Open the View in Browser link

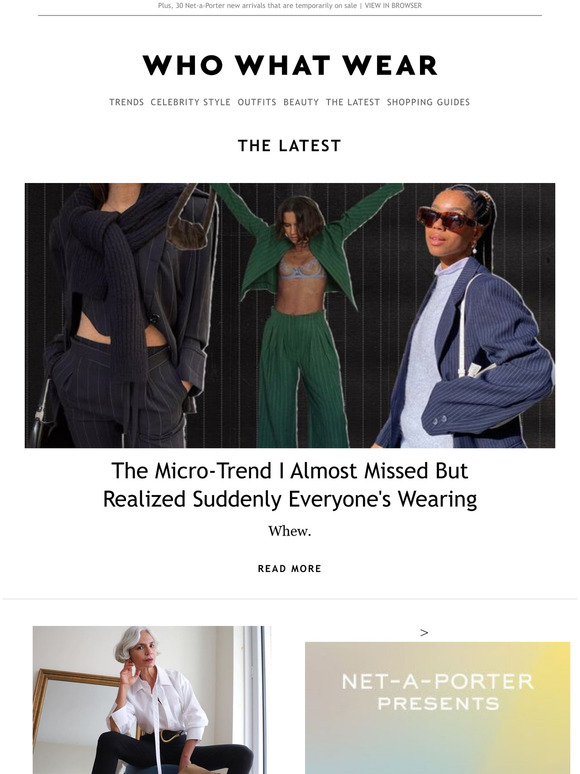(393, 5)
